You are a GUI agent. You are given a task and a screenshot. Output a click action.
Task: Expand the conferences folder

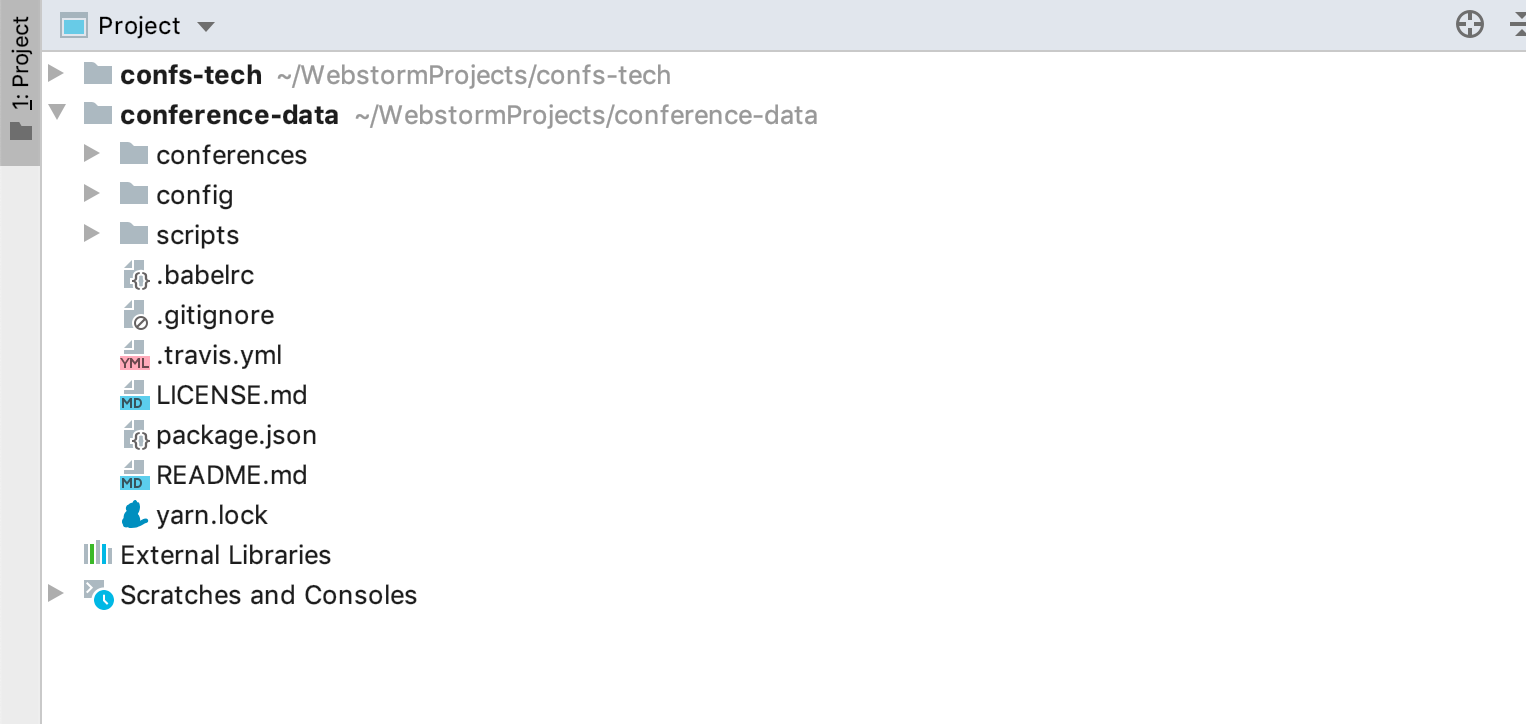click(92, 154)
